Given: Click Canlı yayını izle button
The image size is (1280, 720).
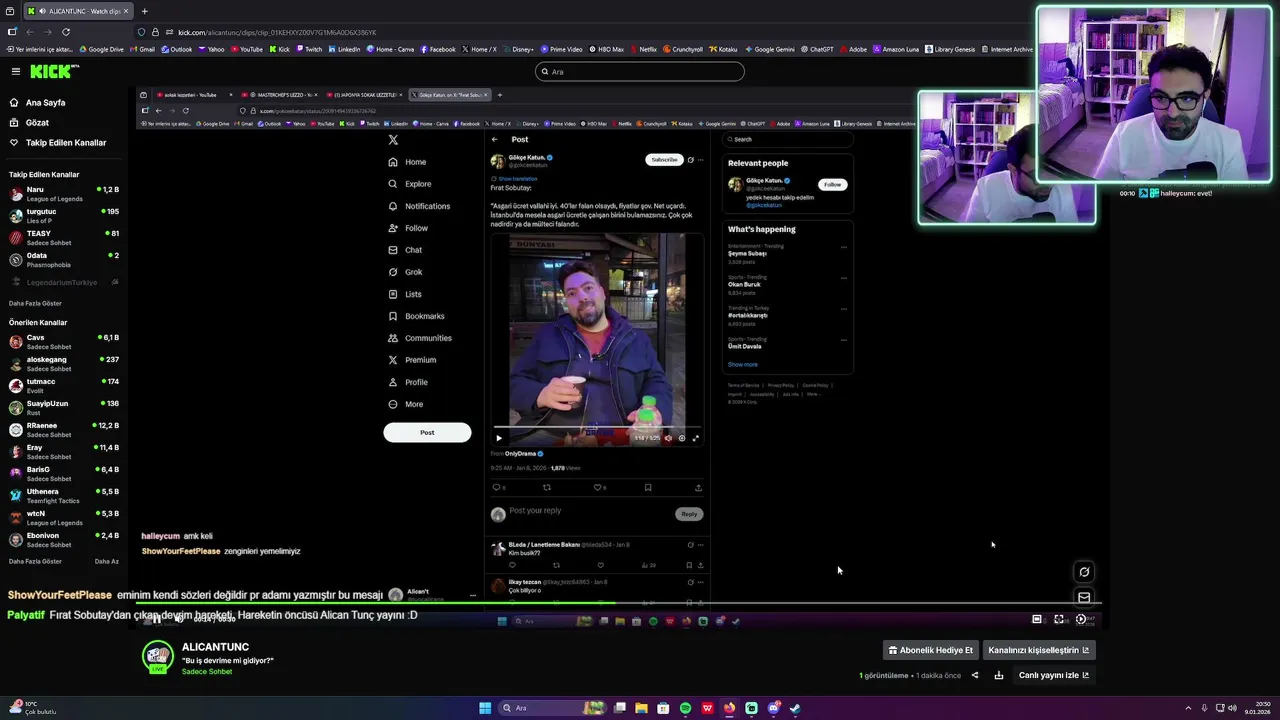Looking at the screenshot, I should tap(1054, 675).
